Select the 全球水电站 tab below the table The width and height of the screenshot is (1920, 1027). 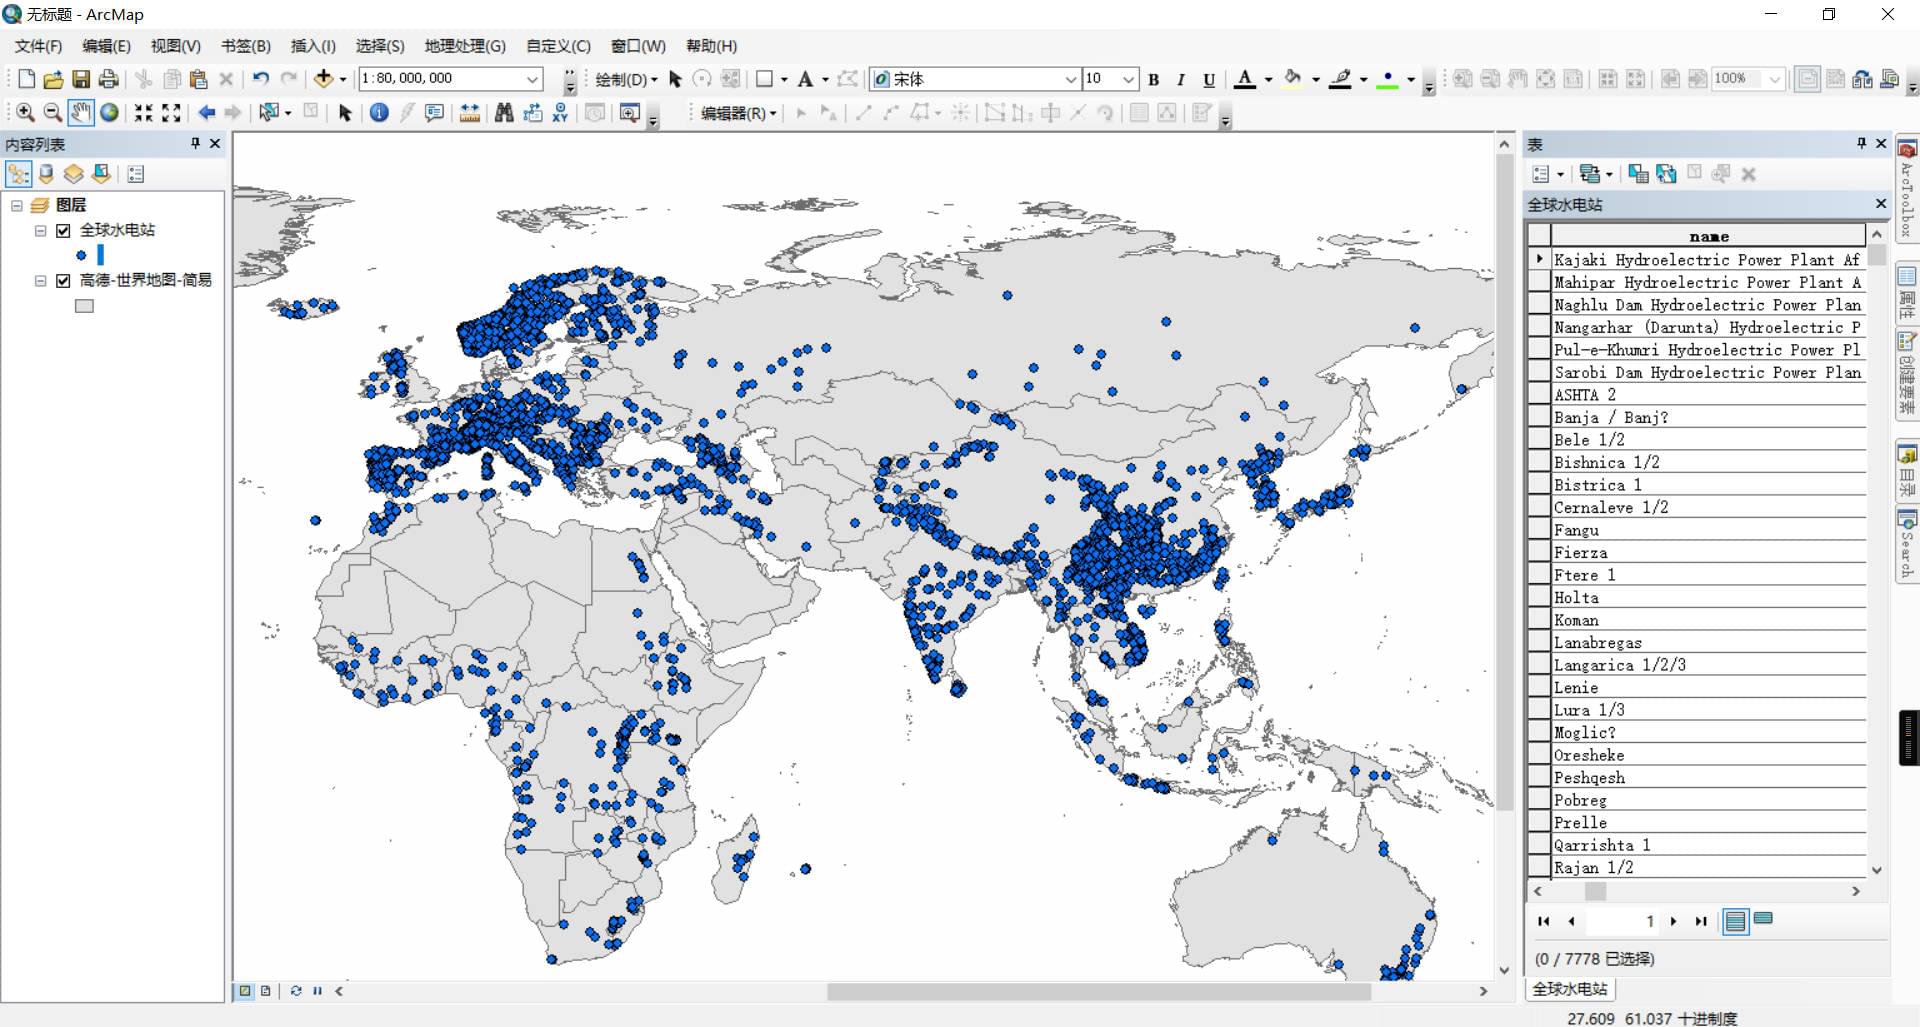click(1570, 989)
